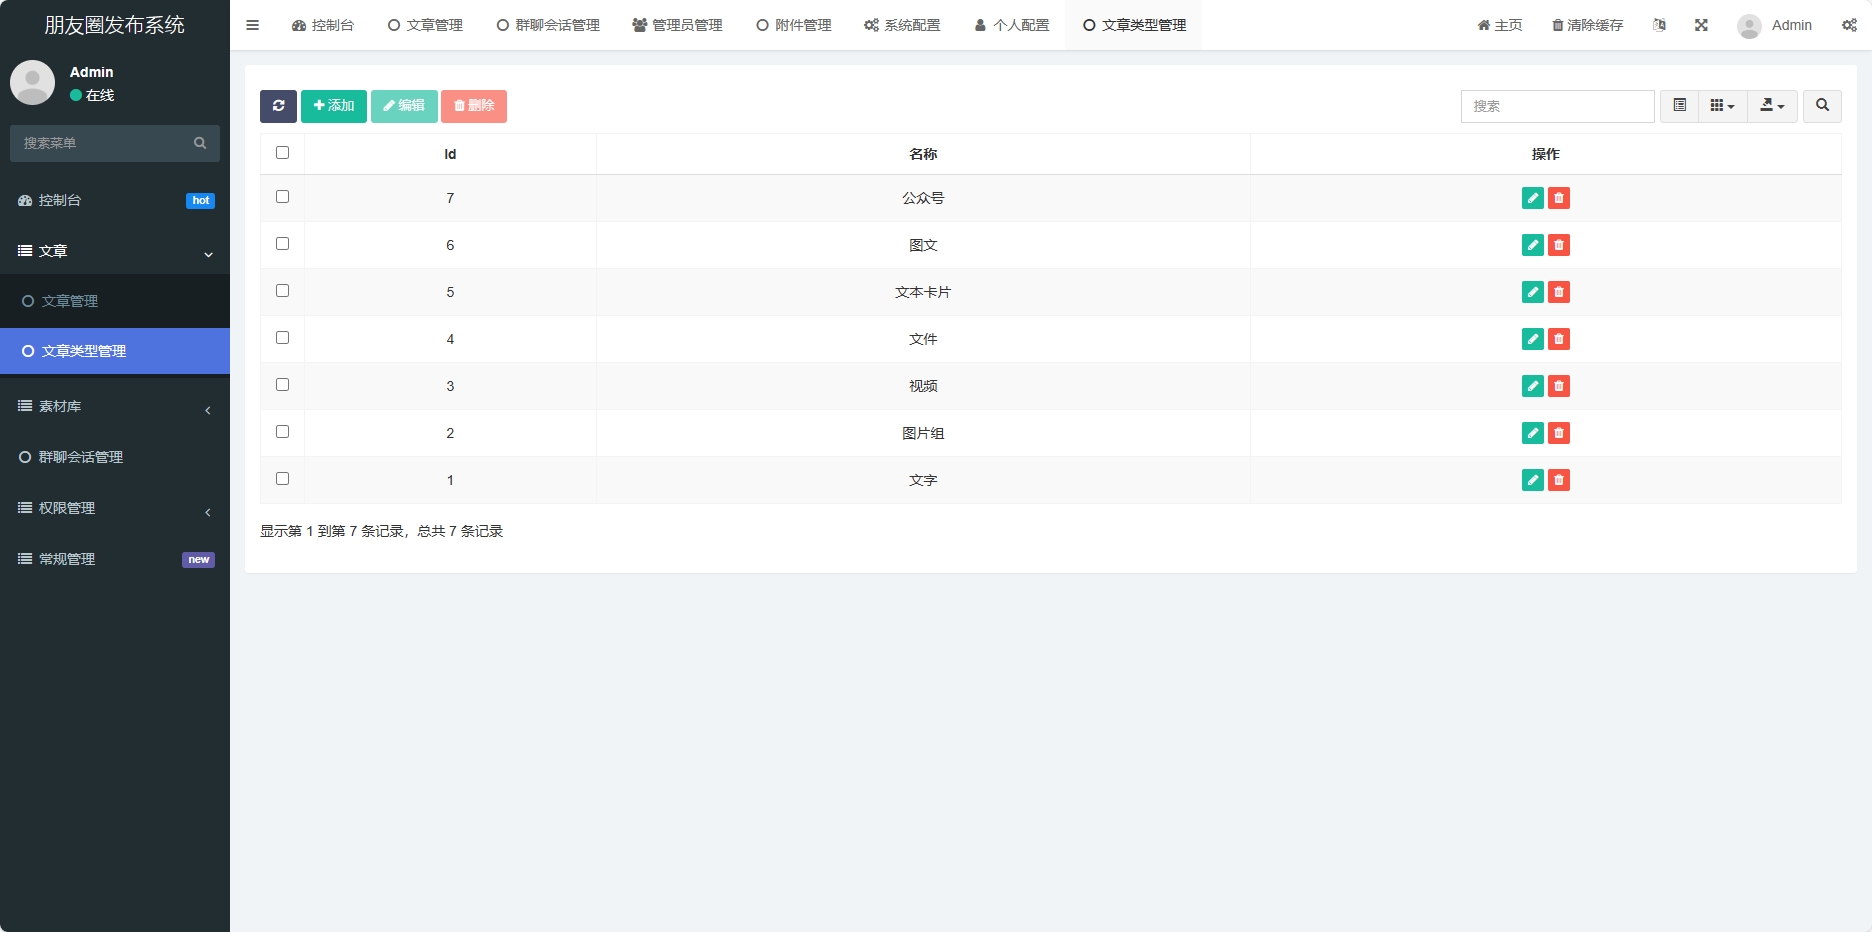
Task: Check the select-all checkbox in table header
Action: pos(282,153)
